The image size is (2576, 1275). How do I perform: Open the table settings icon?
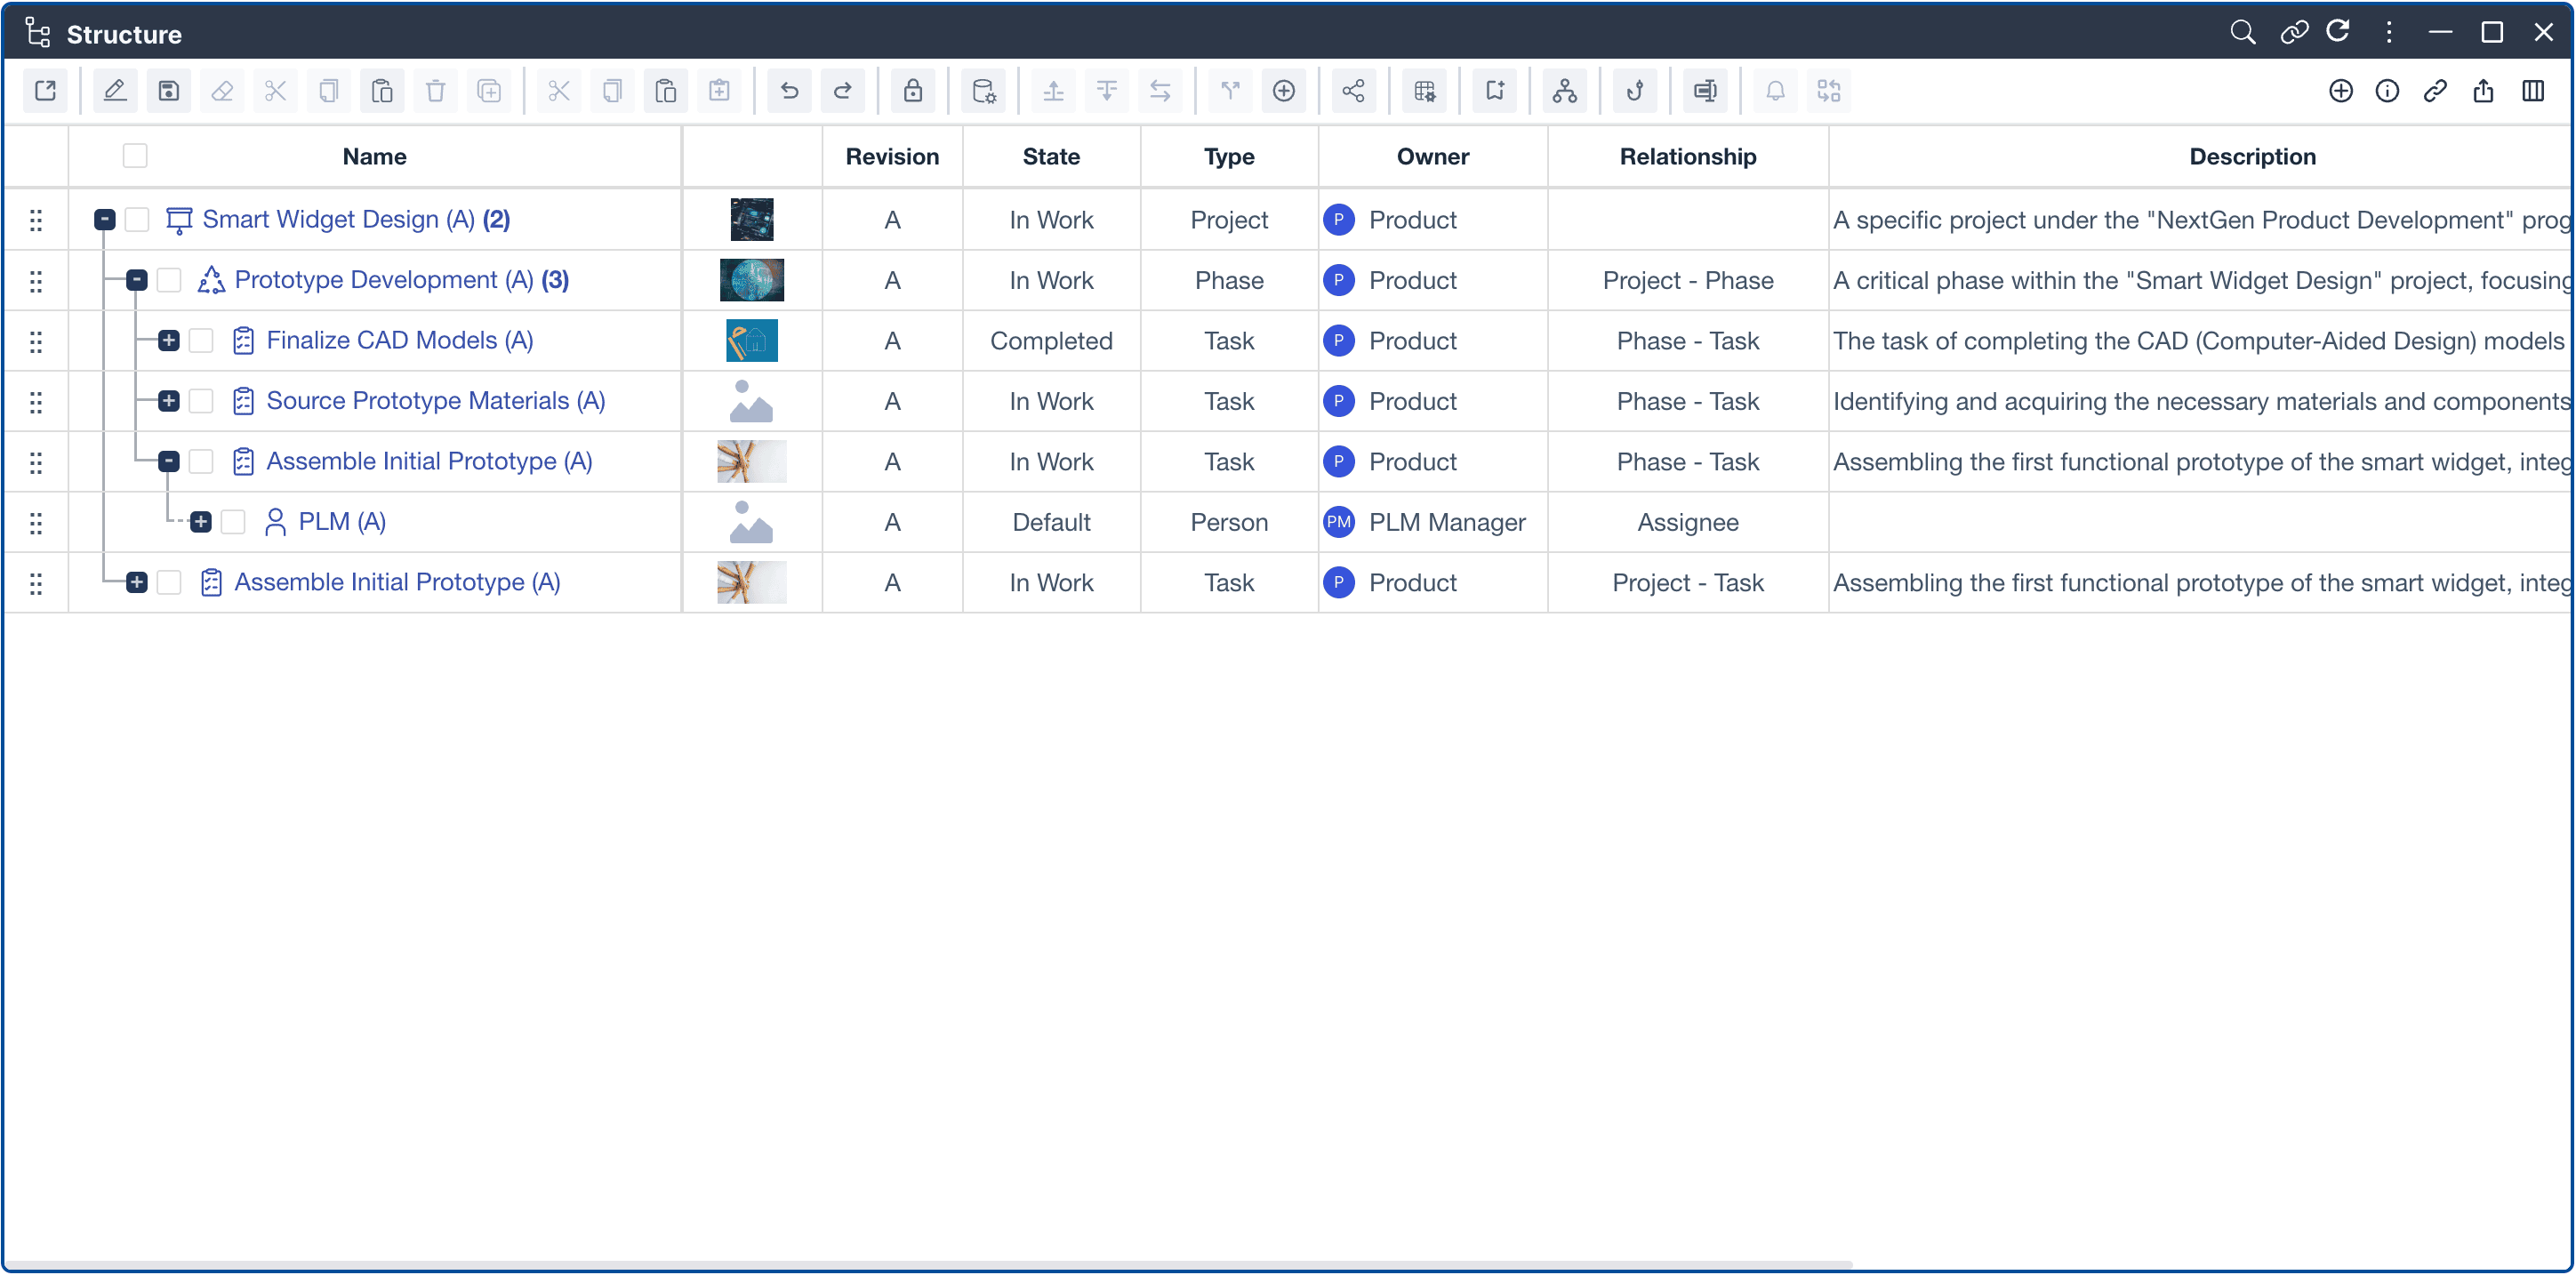point(1425,91)
